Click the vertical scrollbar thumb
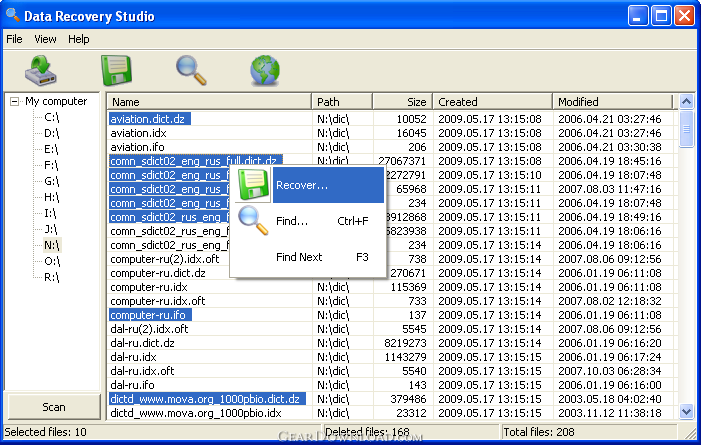 coord(686,129)
